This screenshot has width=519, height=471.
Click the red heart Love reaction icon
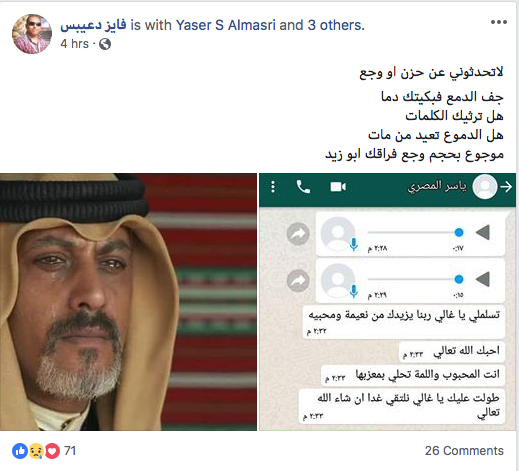[52, 451]
